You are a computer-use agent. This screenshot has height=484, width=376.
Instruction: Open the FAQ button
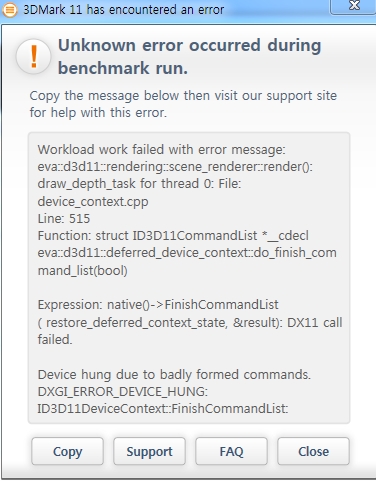pos(231,451)
